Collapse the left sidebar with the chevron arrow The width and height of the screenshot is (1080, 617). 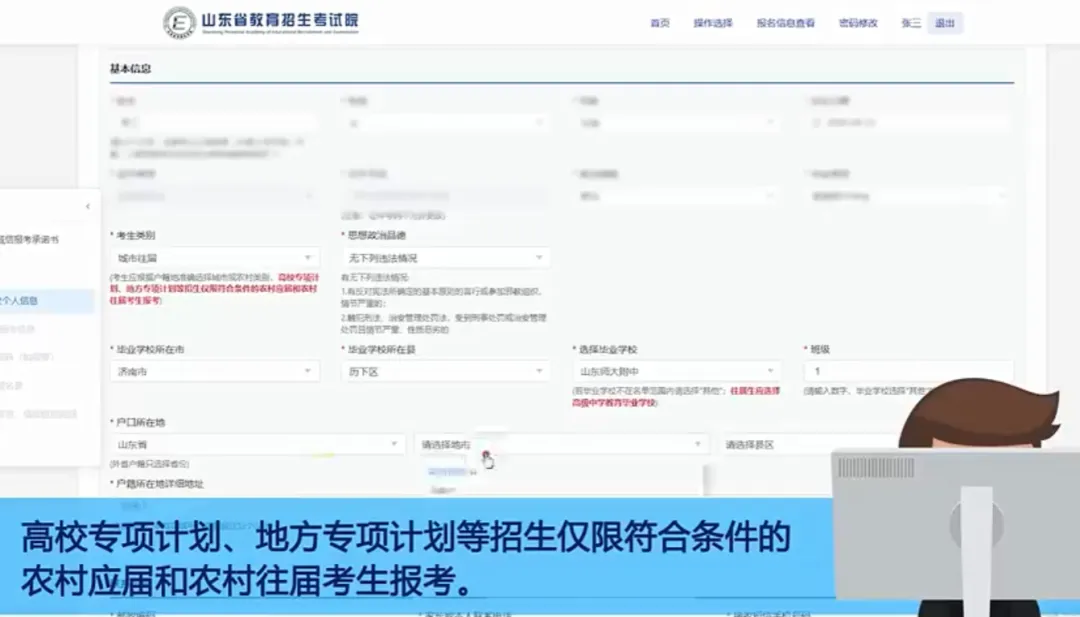coord(87,207)
